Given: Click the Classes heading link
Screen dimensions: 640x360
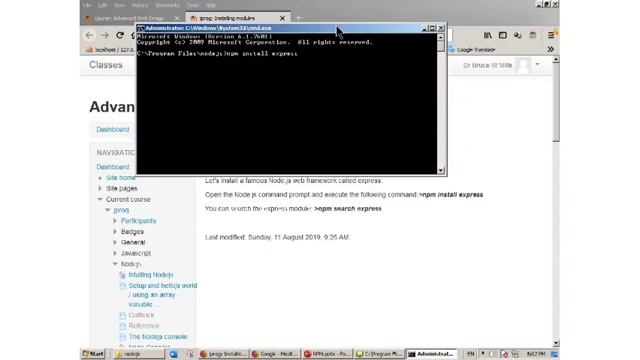Looking at the screenshot, I should pyautogui.click(x=106, y=65).
